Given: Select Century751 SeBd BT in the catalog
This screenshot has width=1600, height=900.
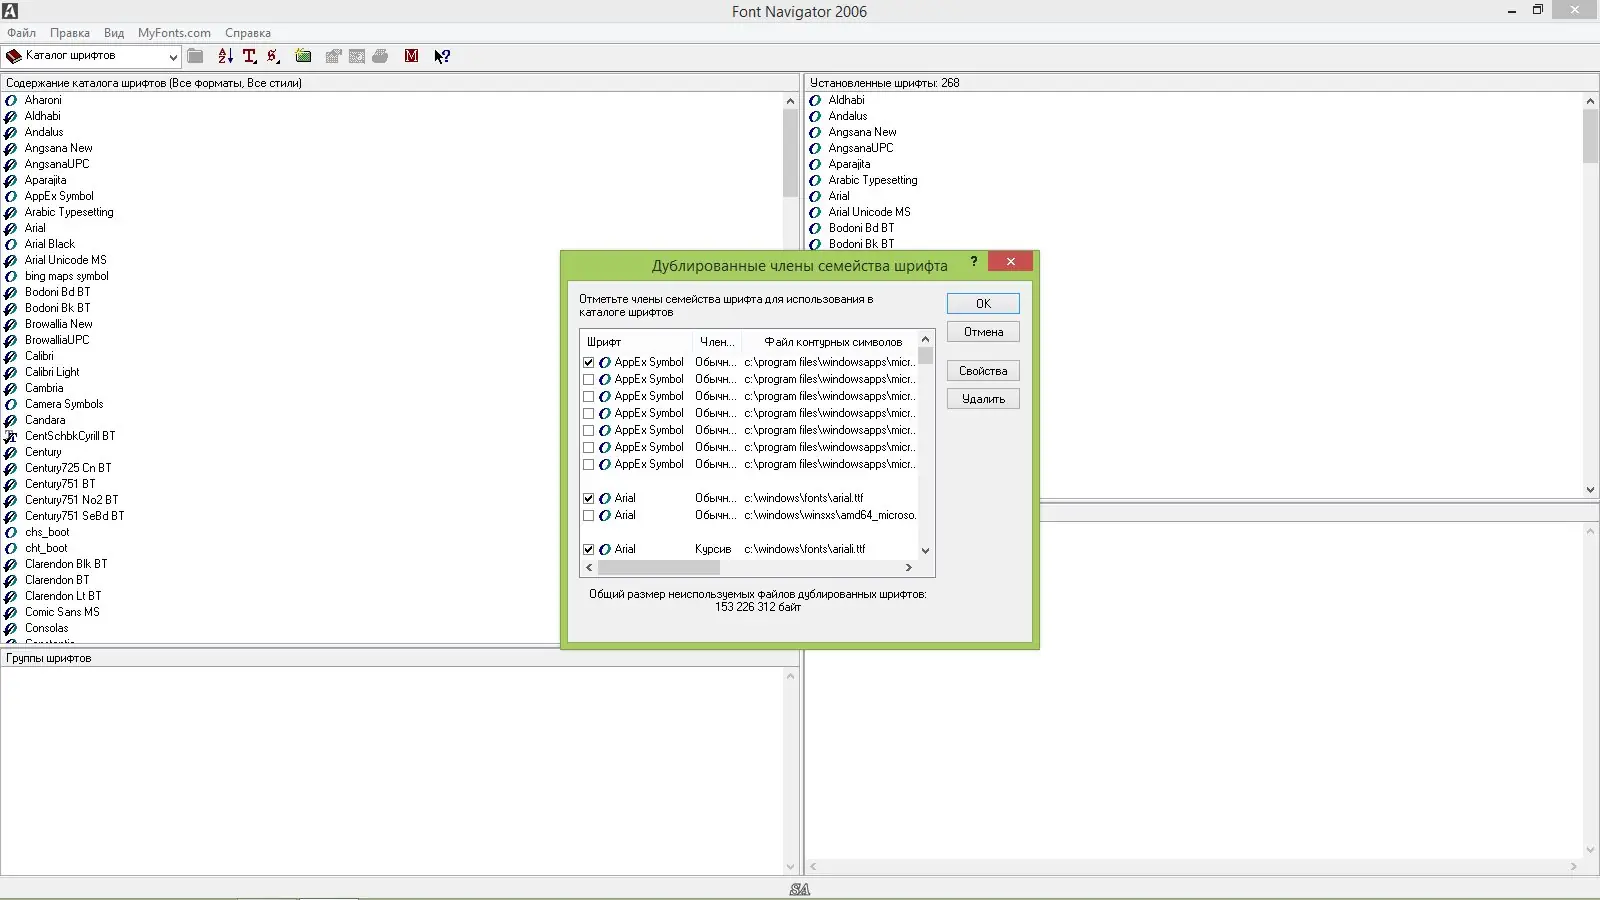Looking at the screenshot, I should click(x=75, y=516).
